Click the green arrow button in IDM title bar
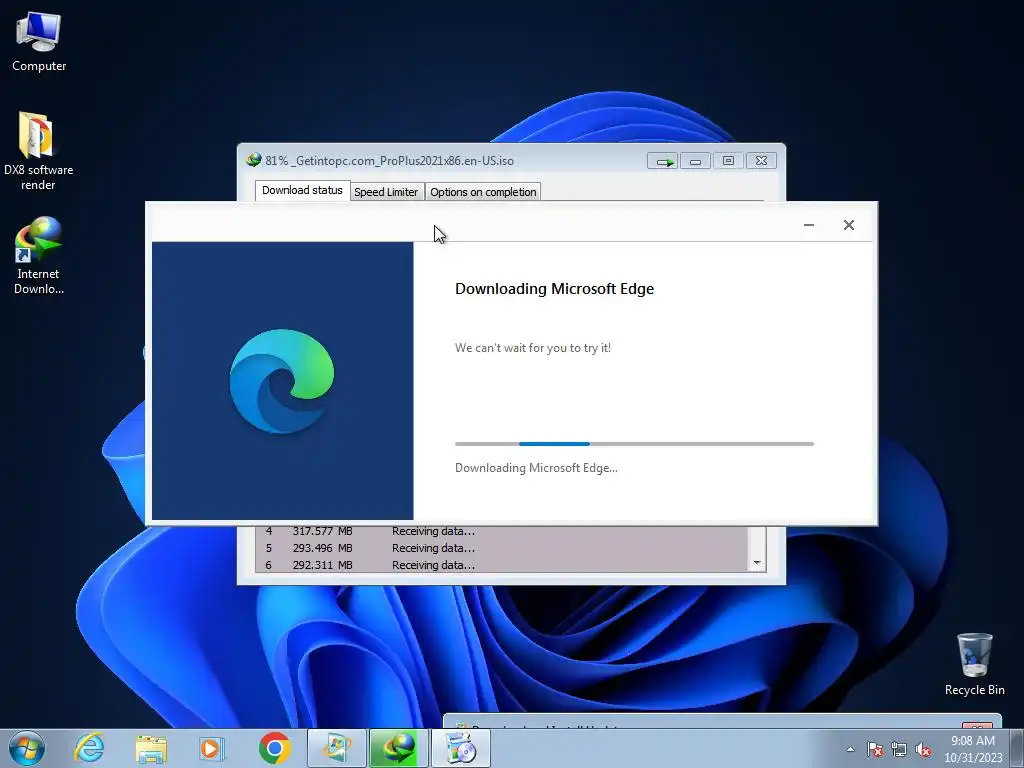Screen dimensions: 1024x768 663,161
